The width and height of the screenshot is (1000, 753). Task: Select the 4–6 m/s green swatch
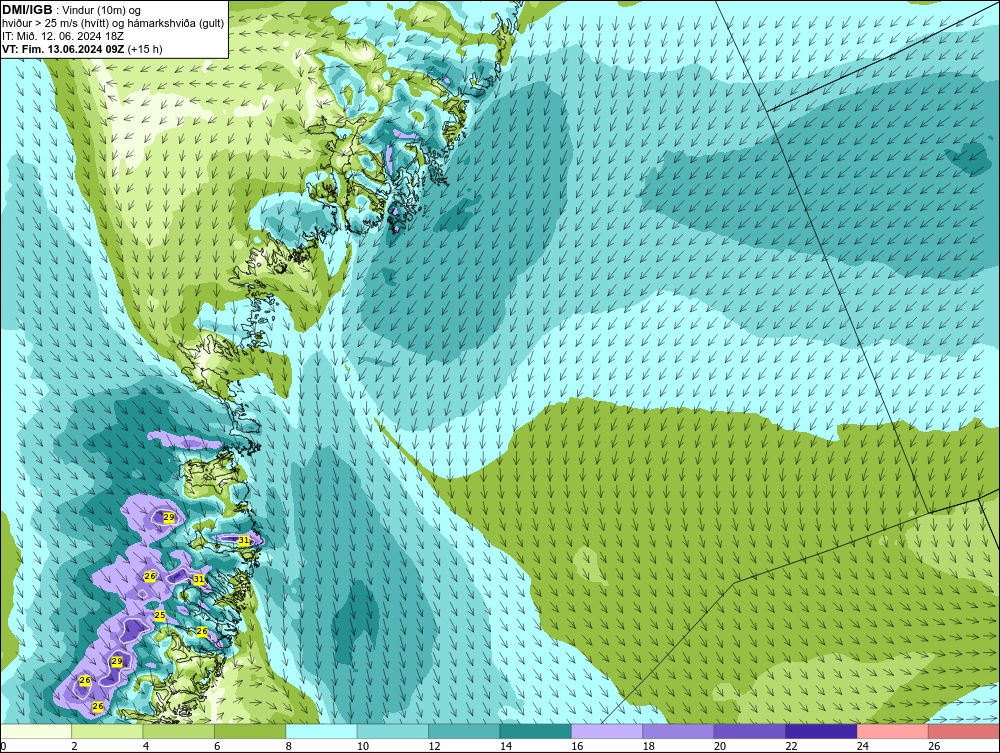(x=179, y=731)
